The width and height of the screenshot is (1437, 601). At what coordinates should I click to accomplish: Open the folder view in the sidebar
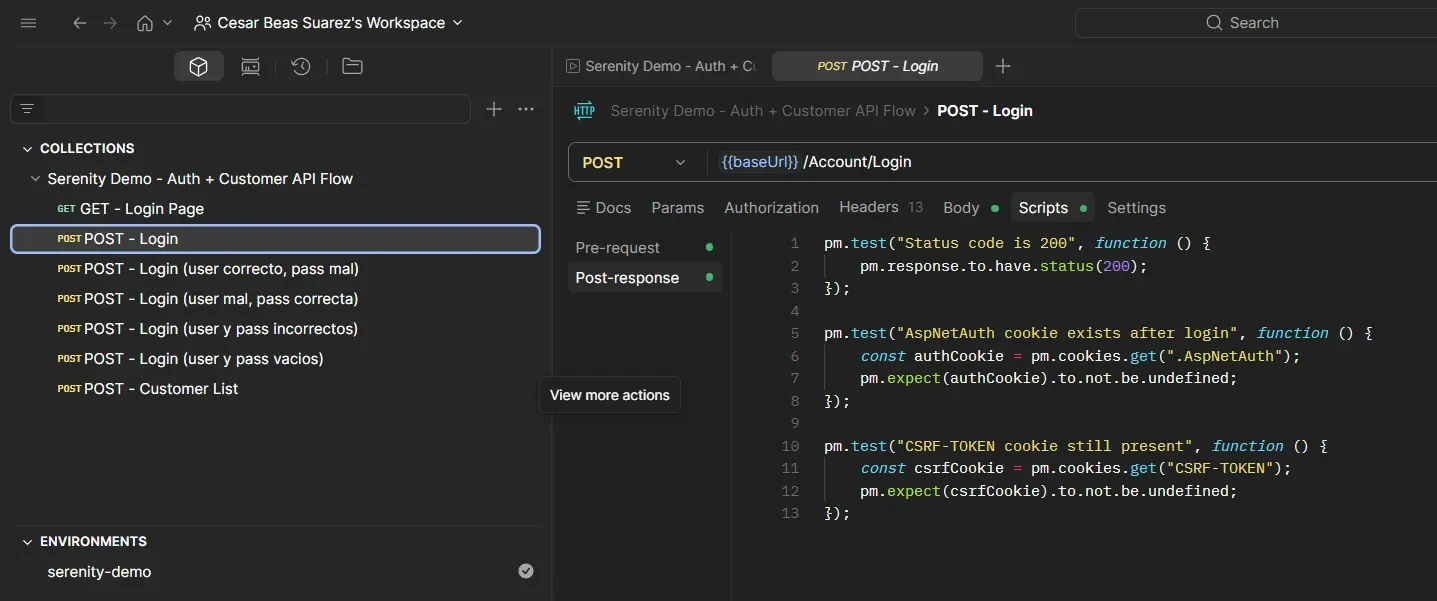pos(352,66)
